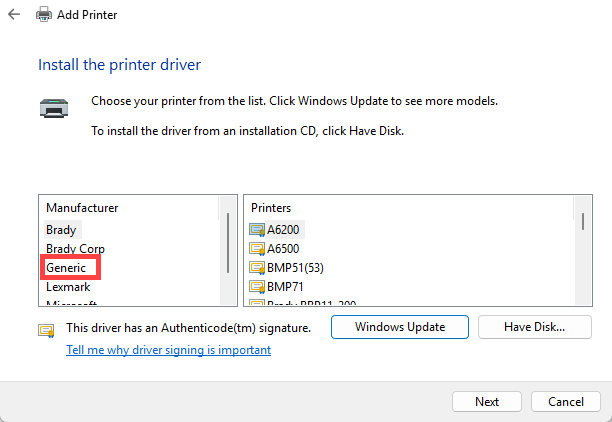Select Lexmark manufacturer entry
This screenshot has height=422, width=612.
click(x=68, y=287)
